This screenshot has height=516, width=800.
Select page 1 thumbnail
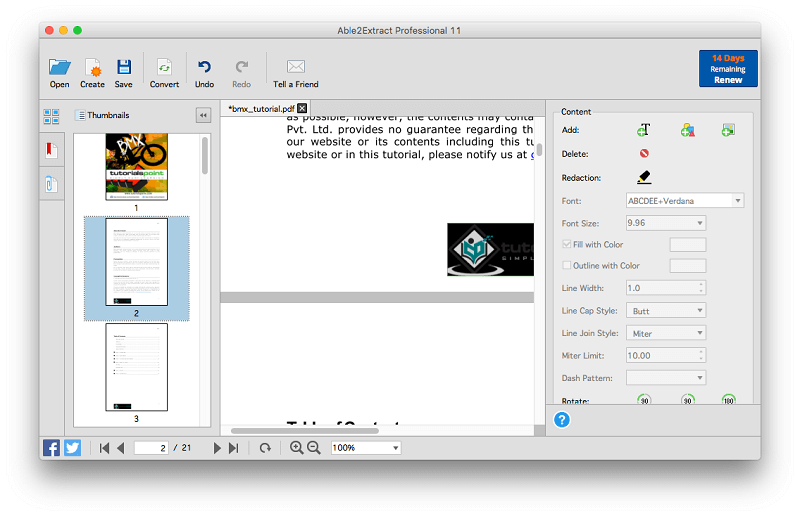[x=136, y=167]
